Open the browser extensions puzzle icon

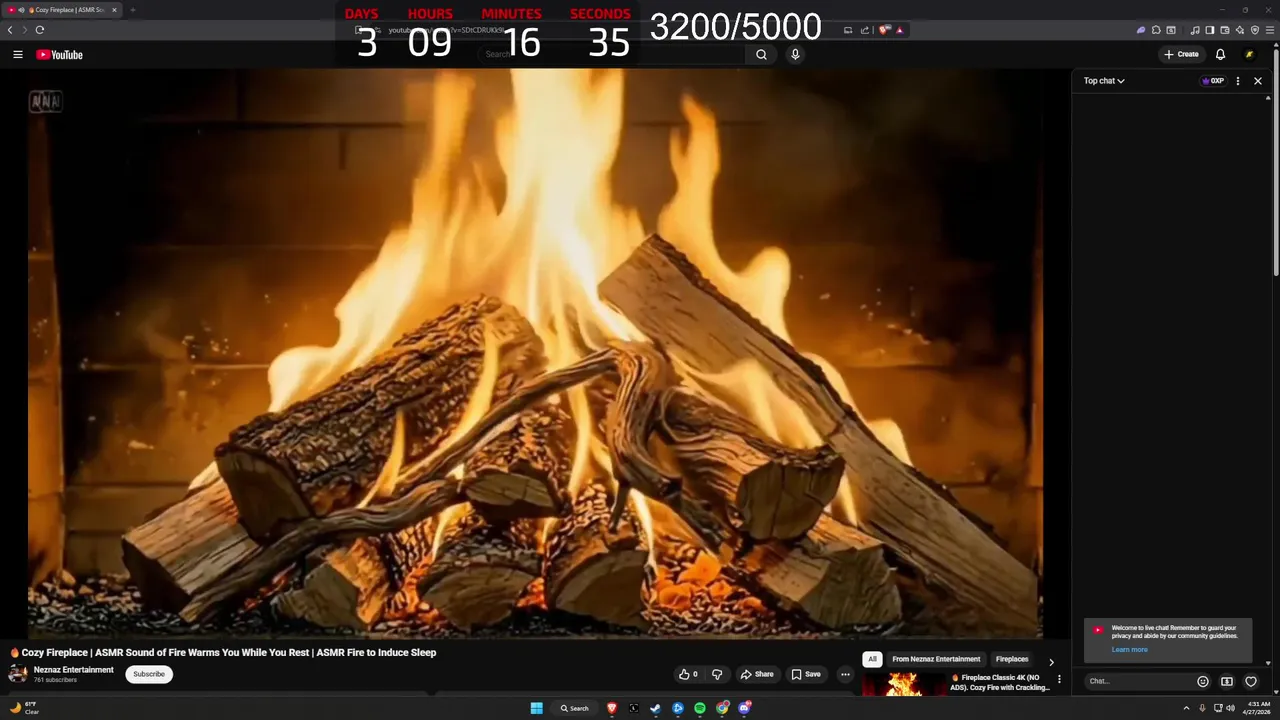coord(1156,30)
